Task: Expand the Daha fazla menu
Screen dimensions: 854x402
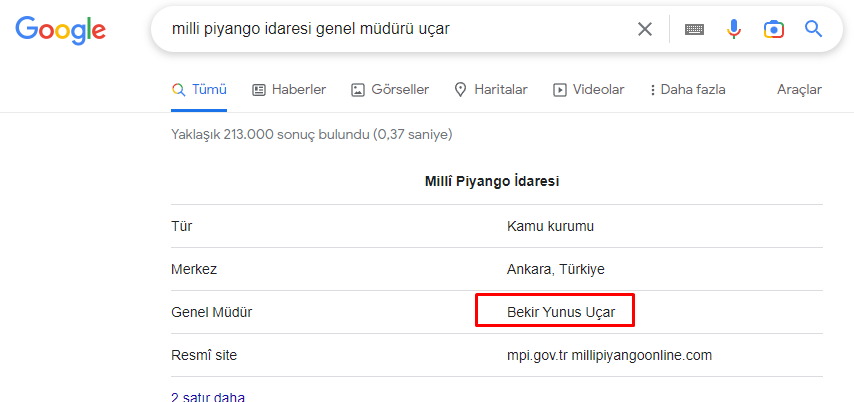Action: (687, 90)
